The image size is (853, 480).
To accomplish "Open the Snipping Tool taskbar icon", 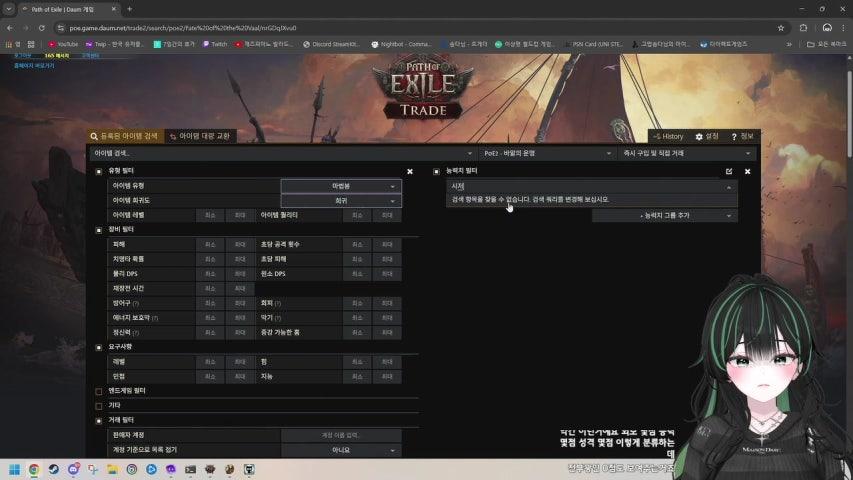I will point(92,469).
